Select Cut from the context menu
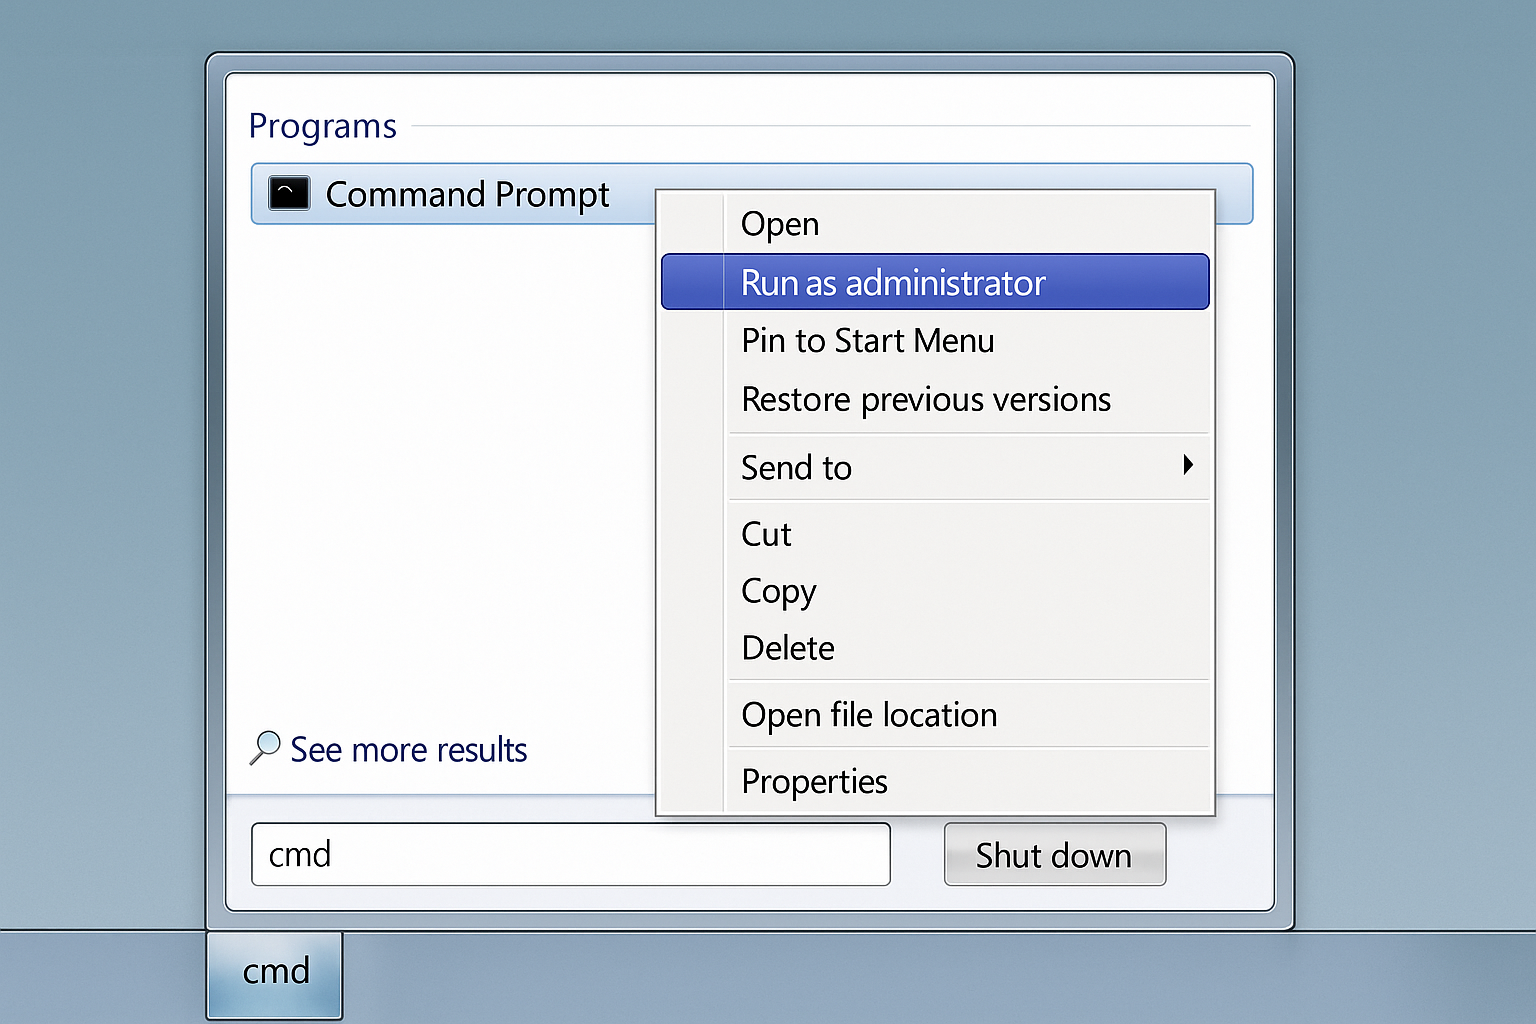 765,533
